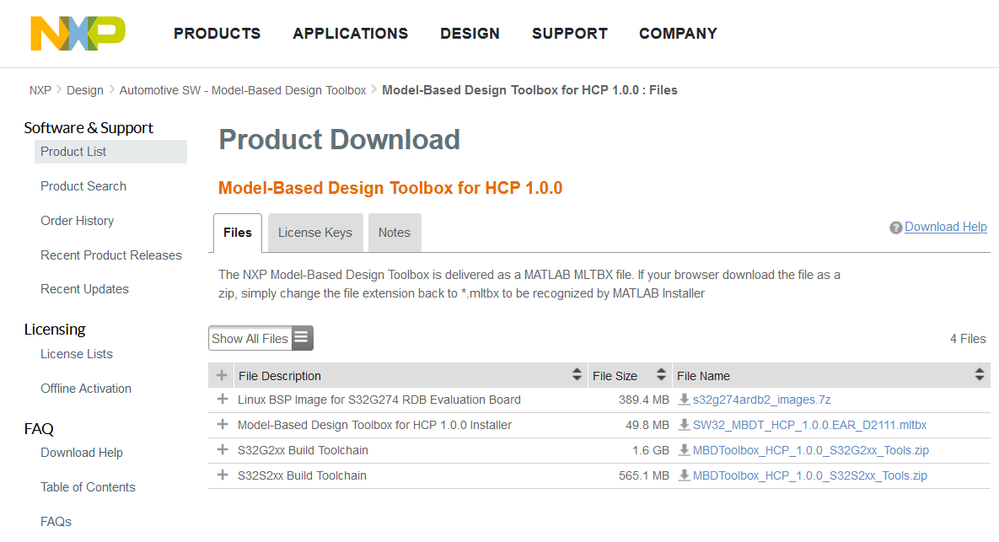This screenshot has height=542, width=999.
Task: Click 'S32G2xx Build Toolchain' description text
Action: pos(303,450)
